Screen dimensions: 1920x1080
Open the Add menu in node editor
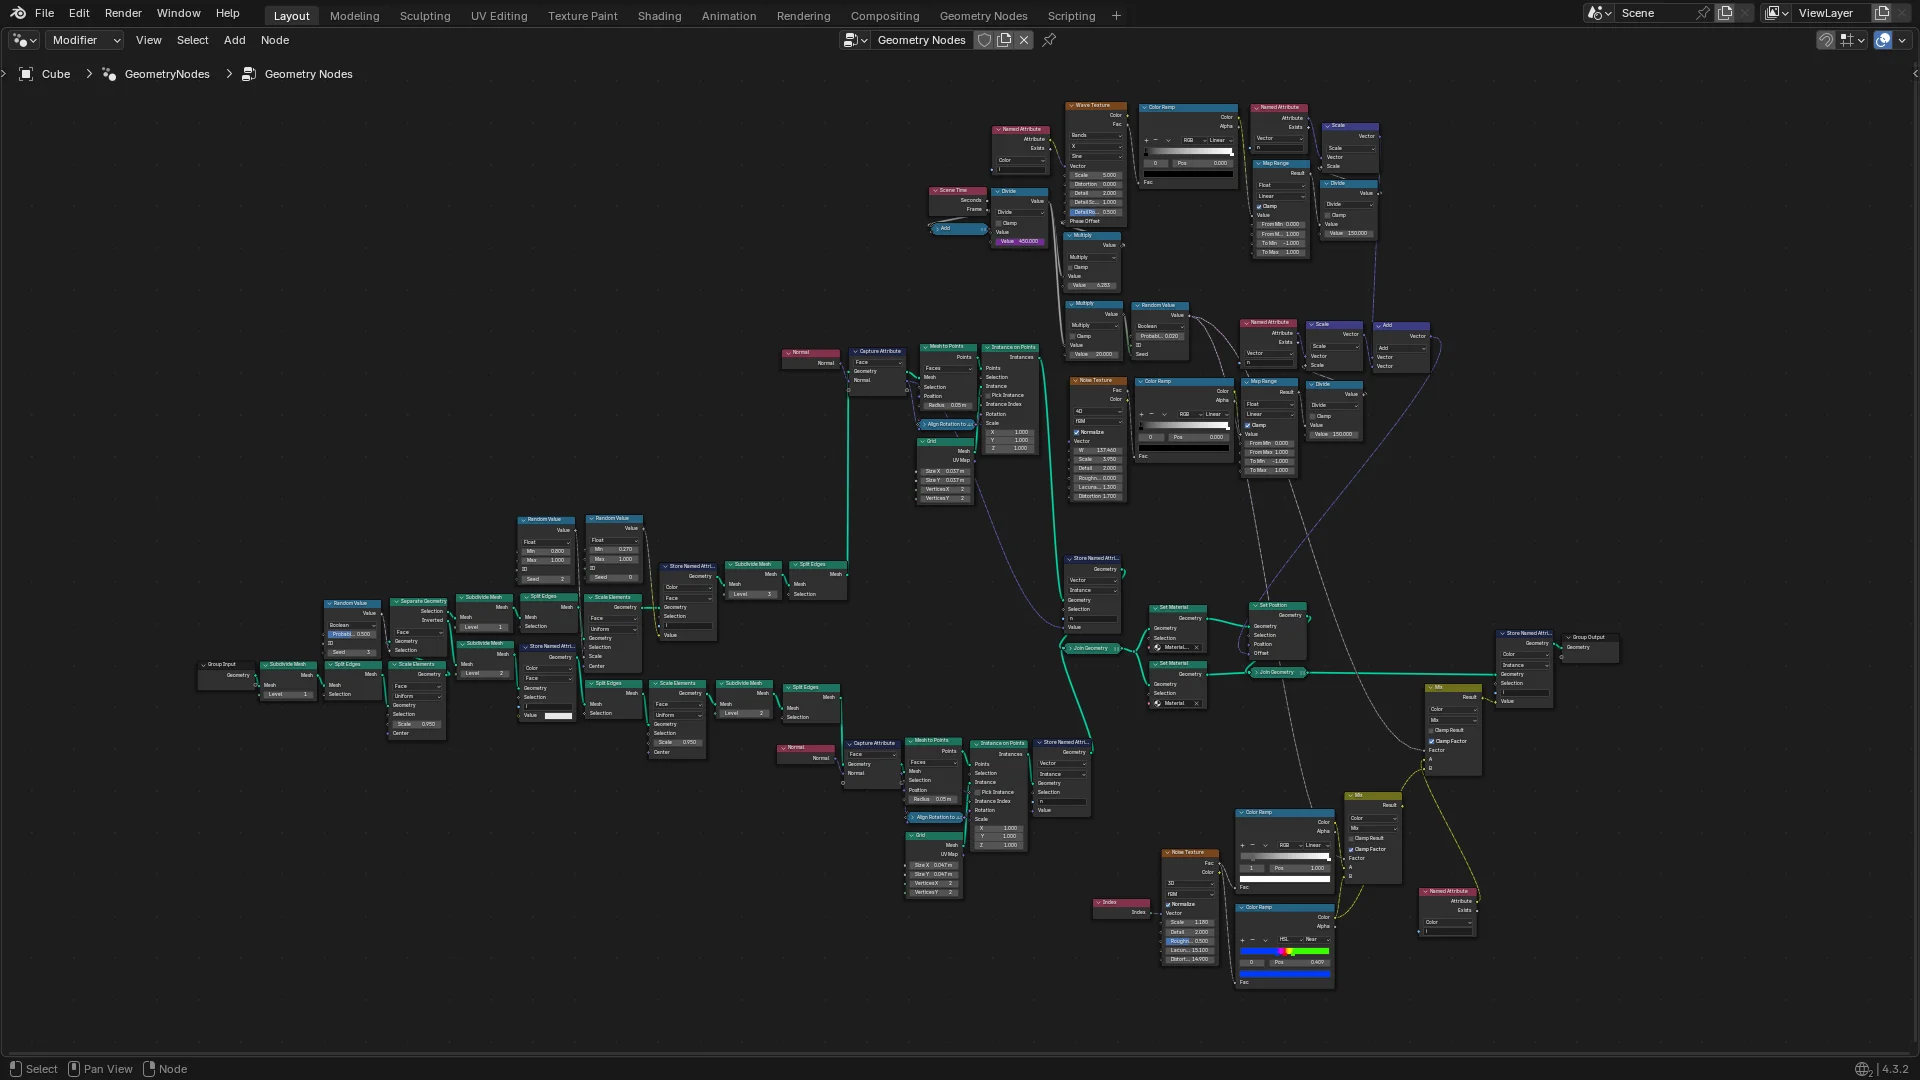coord(234,40)
